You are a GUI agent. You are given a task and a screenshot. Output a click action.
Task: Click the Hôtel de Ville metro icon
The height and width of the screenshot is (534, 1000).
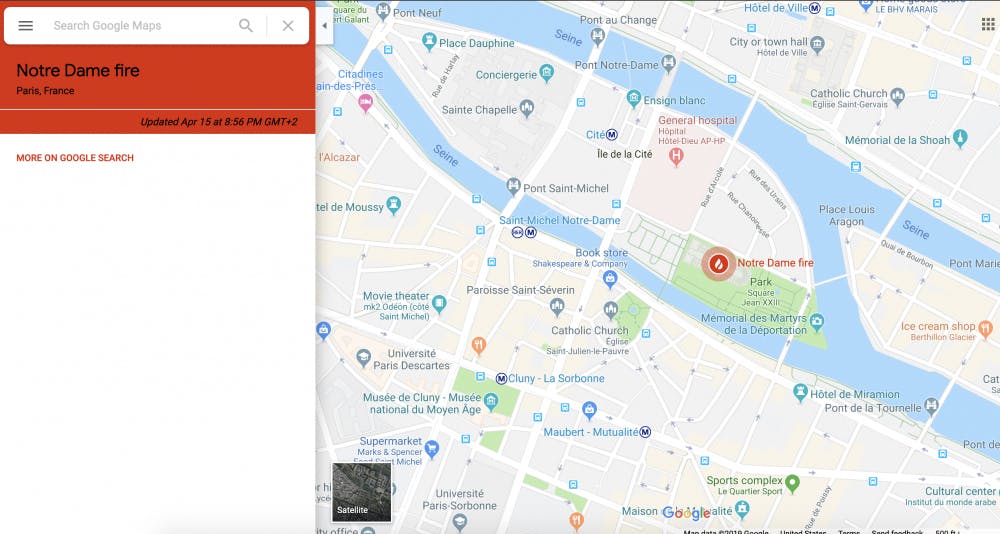click(x=814, y=8)
